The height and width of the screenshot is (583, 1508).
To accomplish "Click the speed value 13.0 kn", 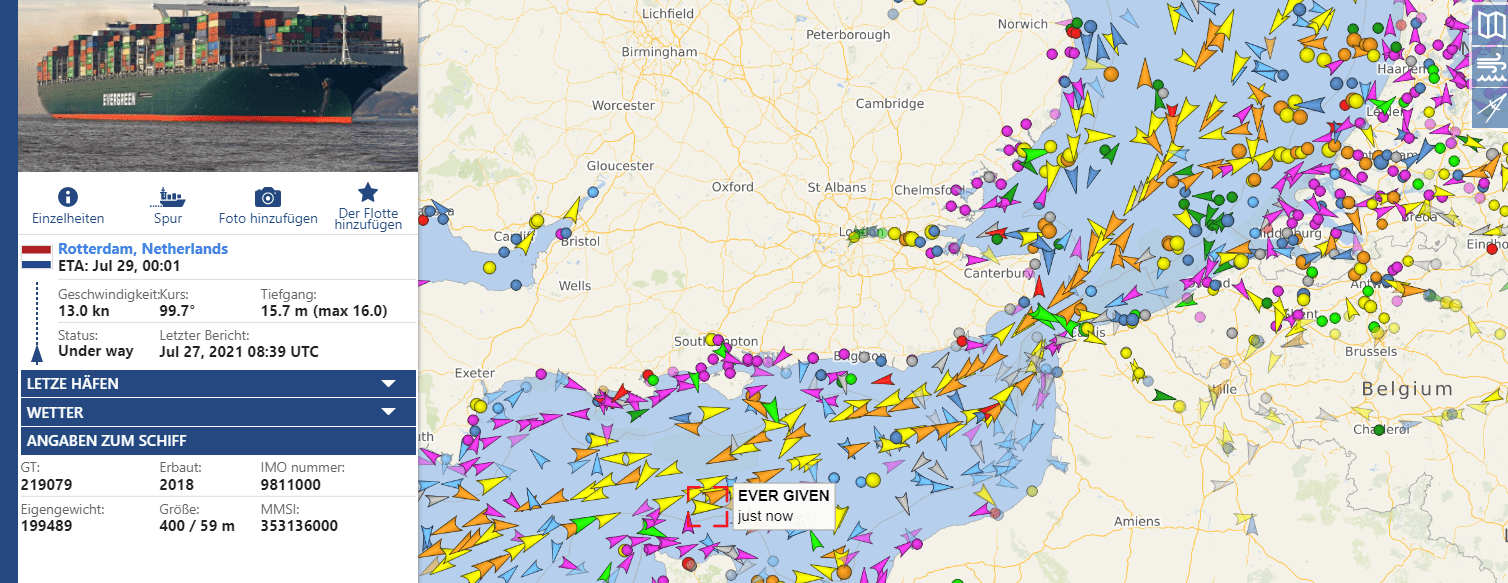I will tap(84, 311).
